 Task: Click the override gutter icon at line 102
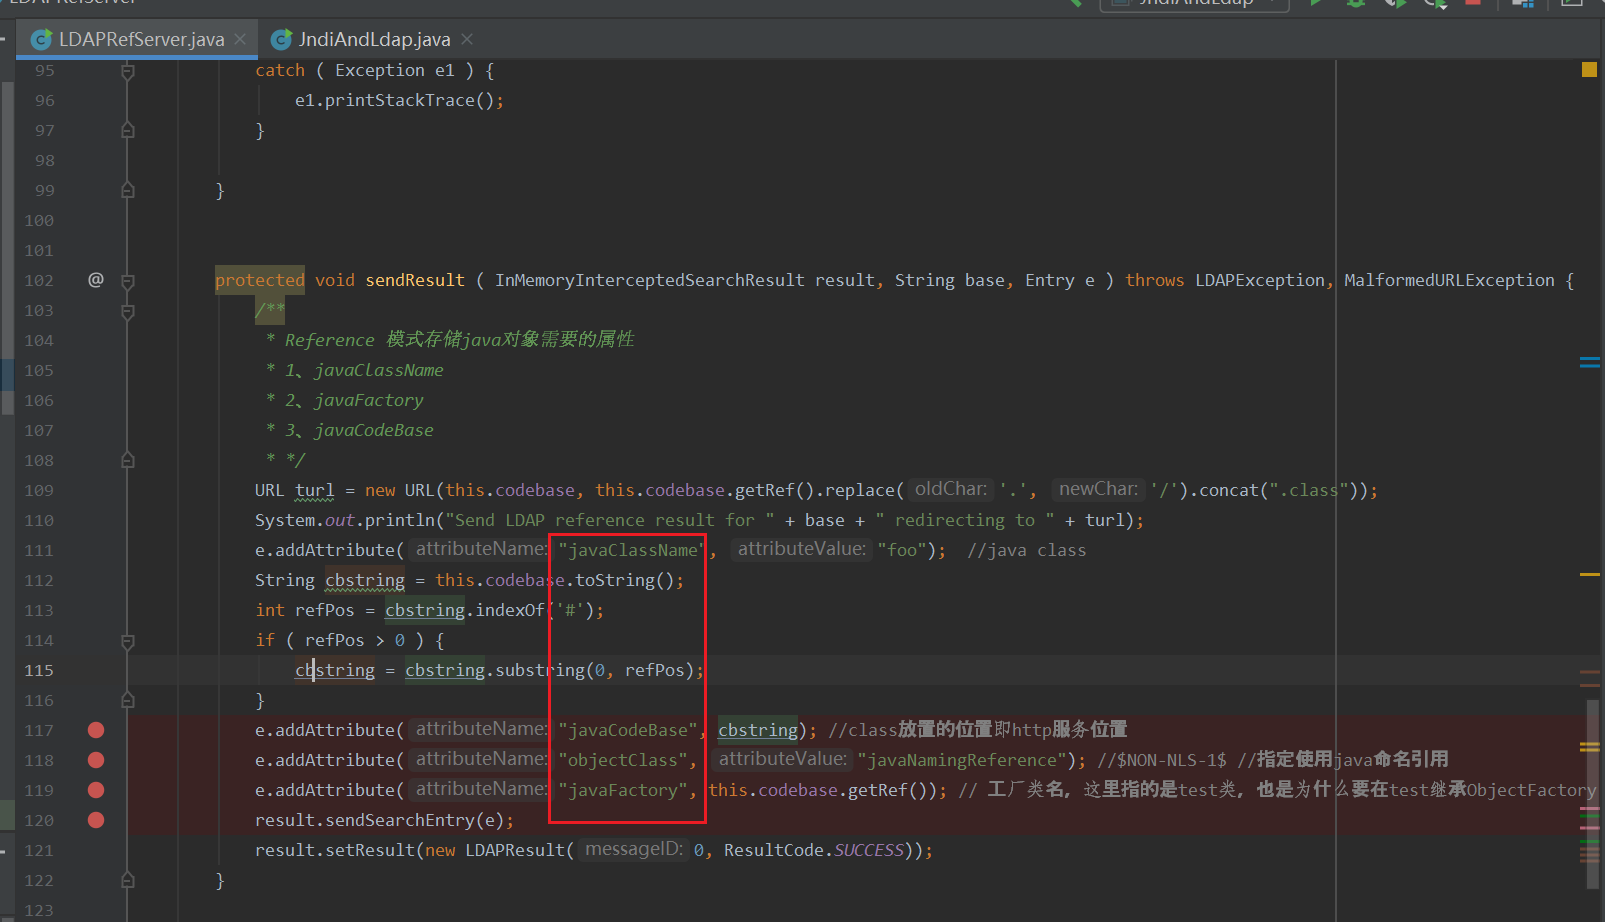tap(96, 280)
